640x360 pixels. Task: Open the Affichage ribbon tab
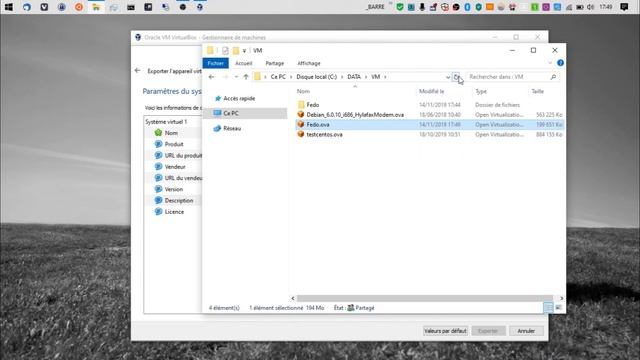coord(309,63)
